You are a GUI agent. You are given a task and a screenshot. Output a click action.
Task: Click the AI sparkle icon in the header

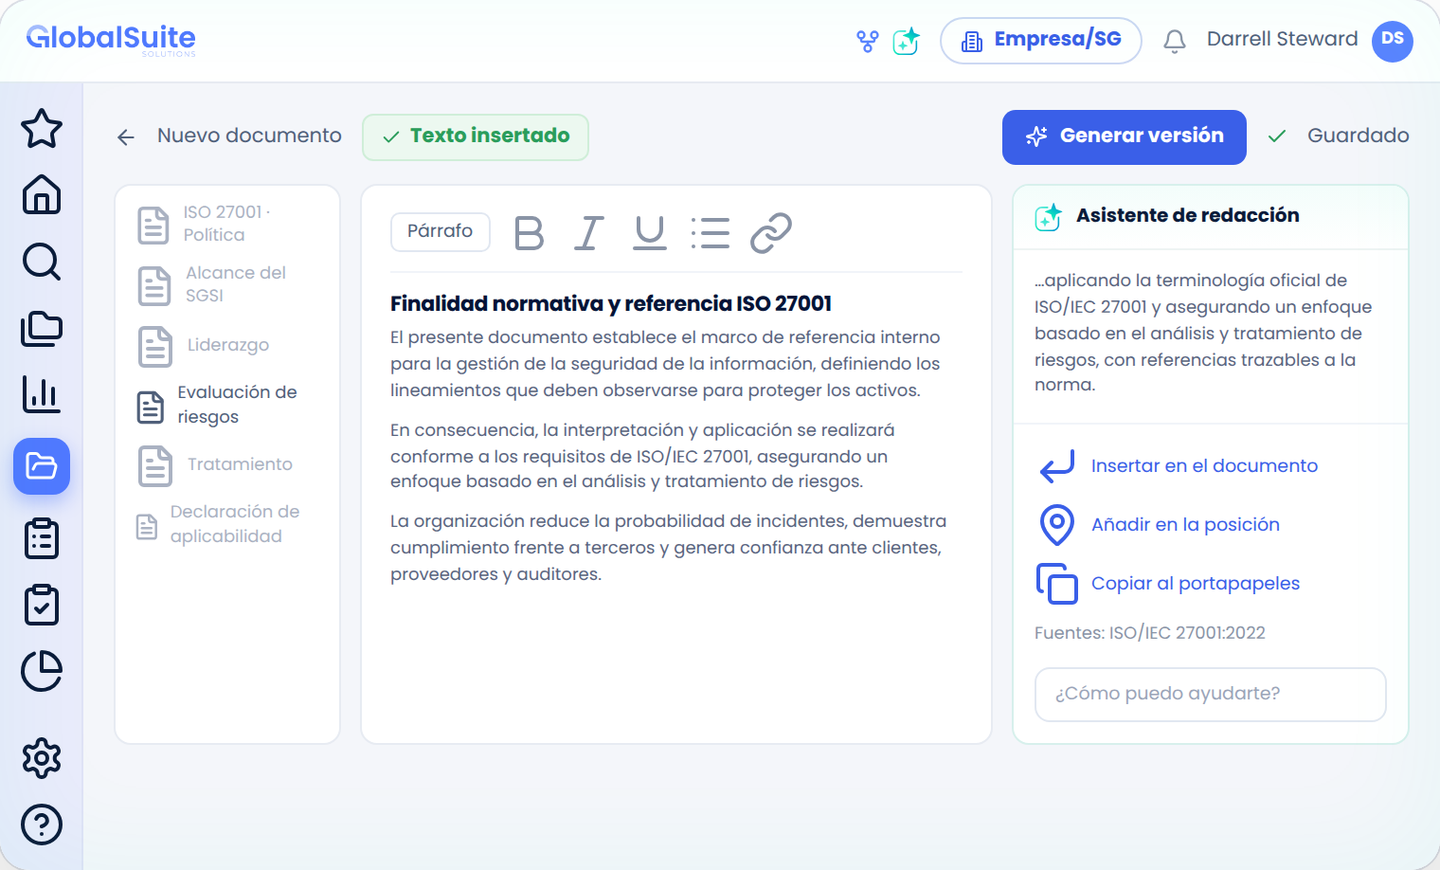[906, 41]
